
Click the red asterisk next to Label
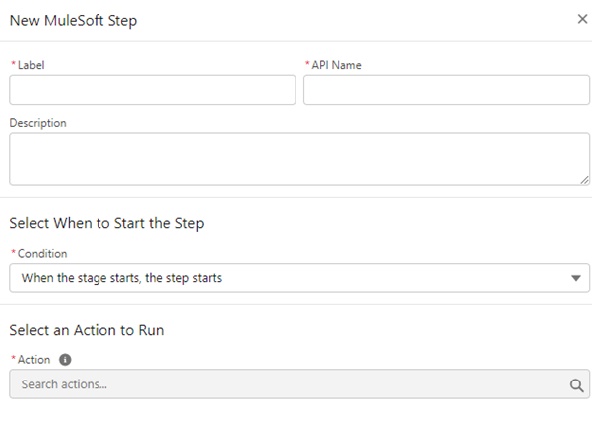(14, 63)
